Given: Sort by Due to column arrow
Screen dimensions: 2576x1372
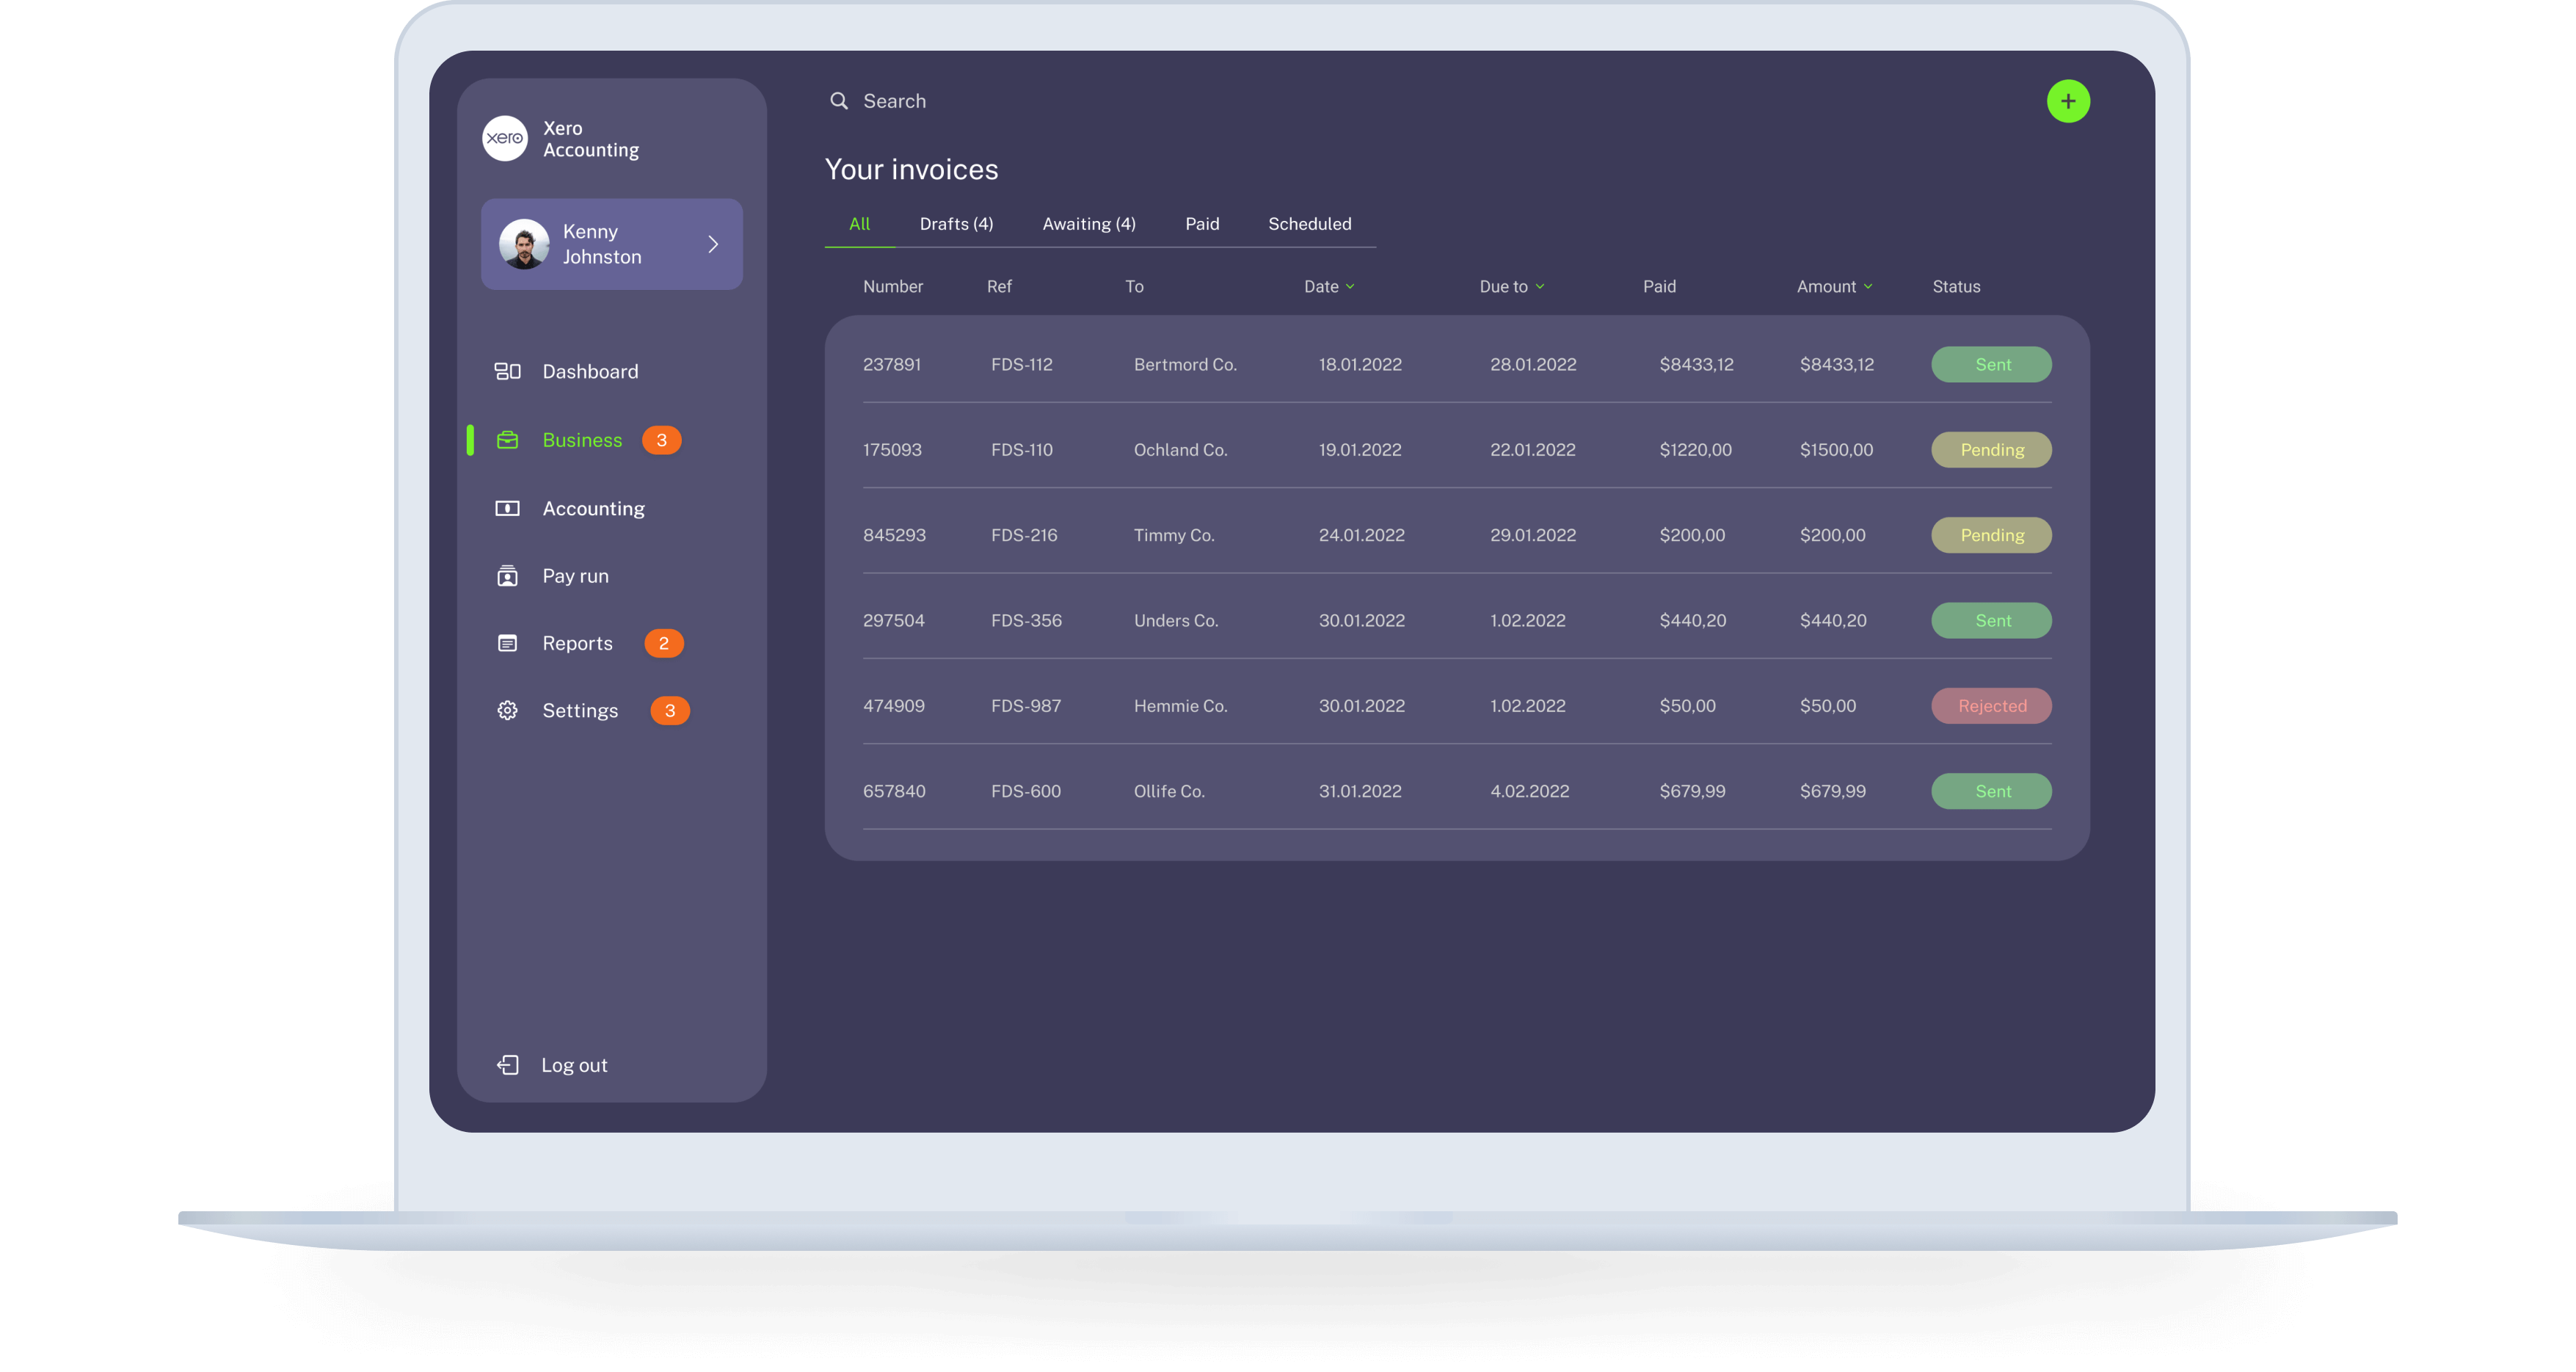Looking at the screenshot, I should click(1540, 286).
